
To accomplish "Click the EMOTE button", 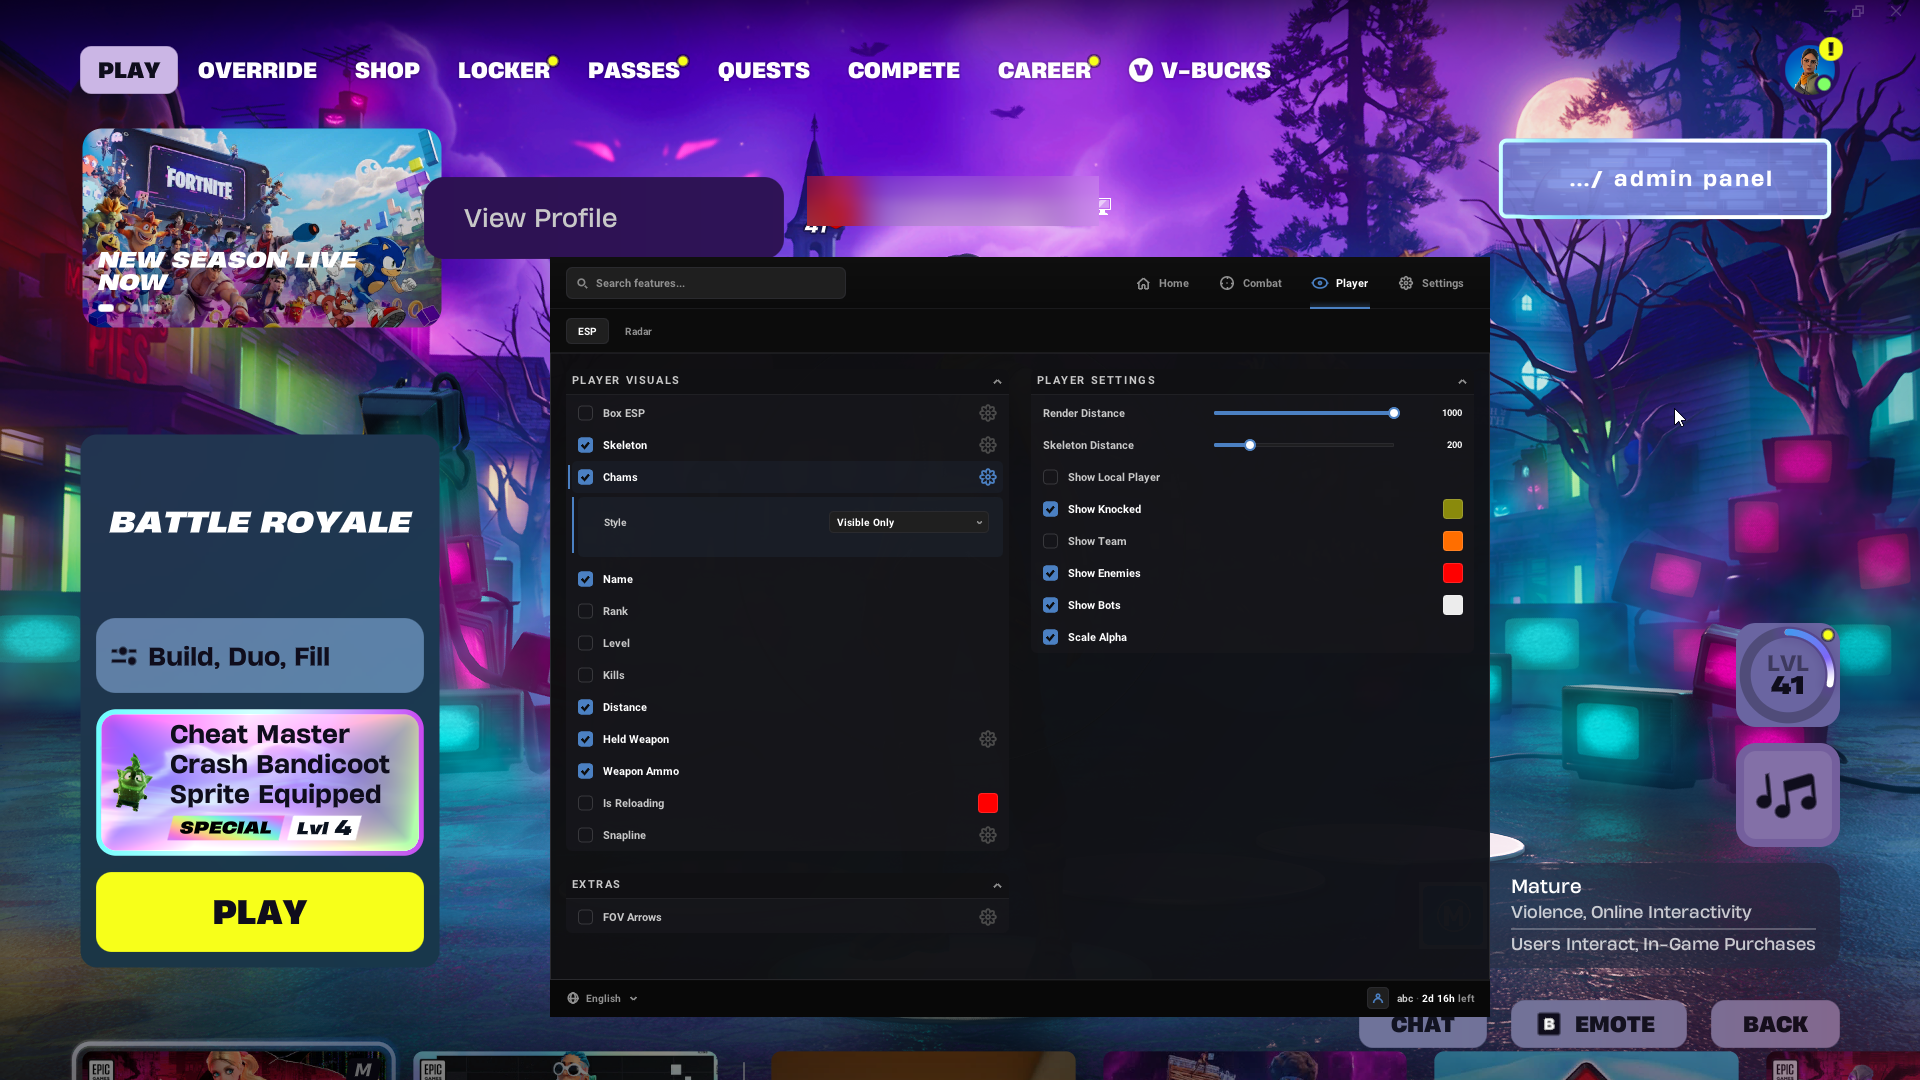I will coord(1598,1024).
